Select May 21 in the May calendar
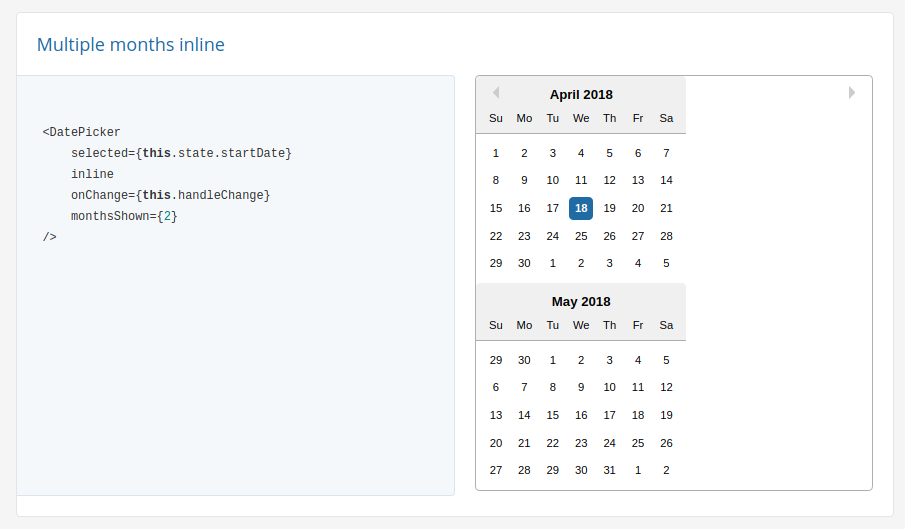This screenshot has width=905, height=529. pos(524,443)
